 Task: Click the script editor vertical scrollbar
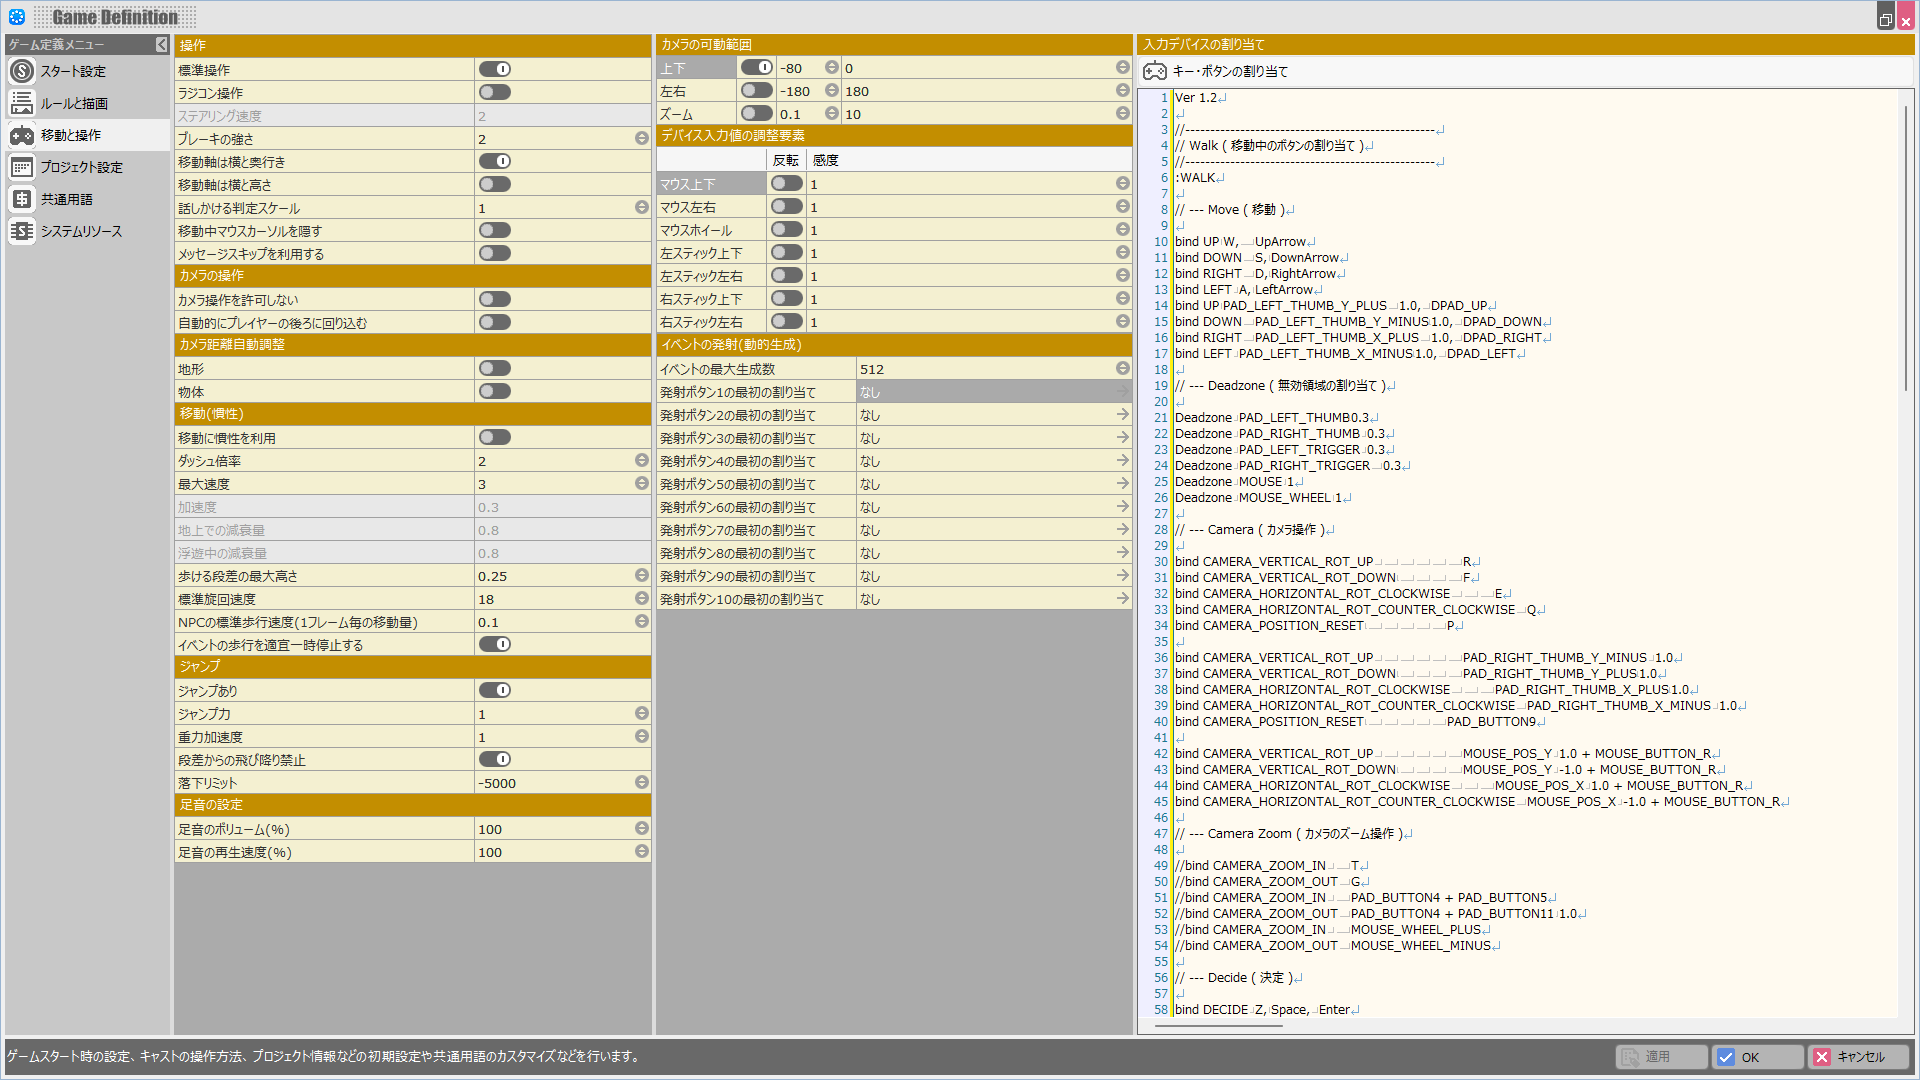(x=1906, y=250)
